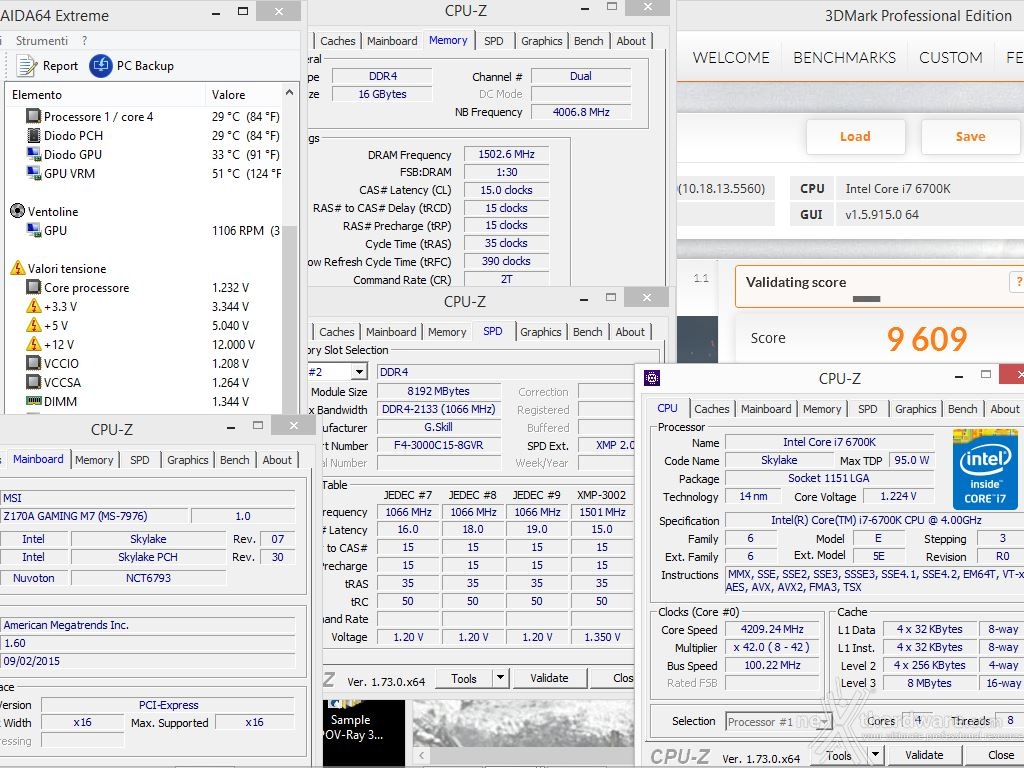Click Tools in the Intel processor CPU-Z window
This screenshot has width=1024, height=768.
point(839,755)
